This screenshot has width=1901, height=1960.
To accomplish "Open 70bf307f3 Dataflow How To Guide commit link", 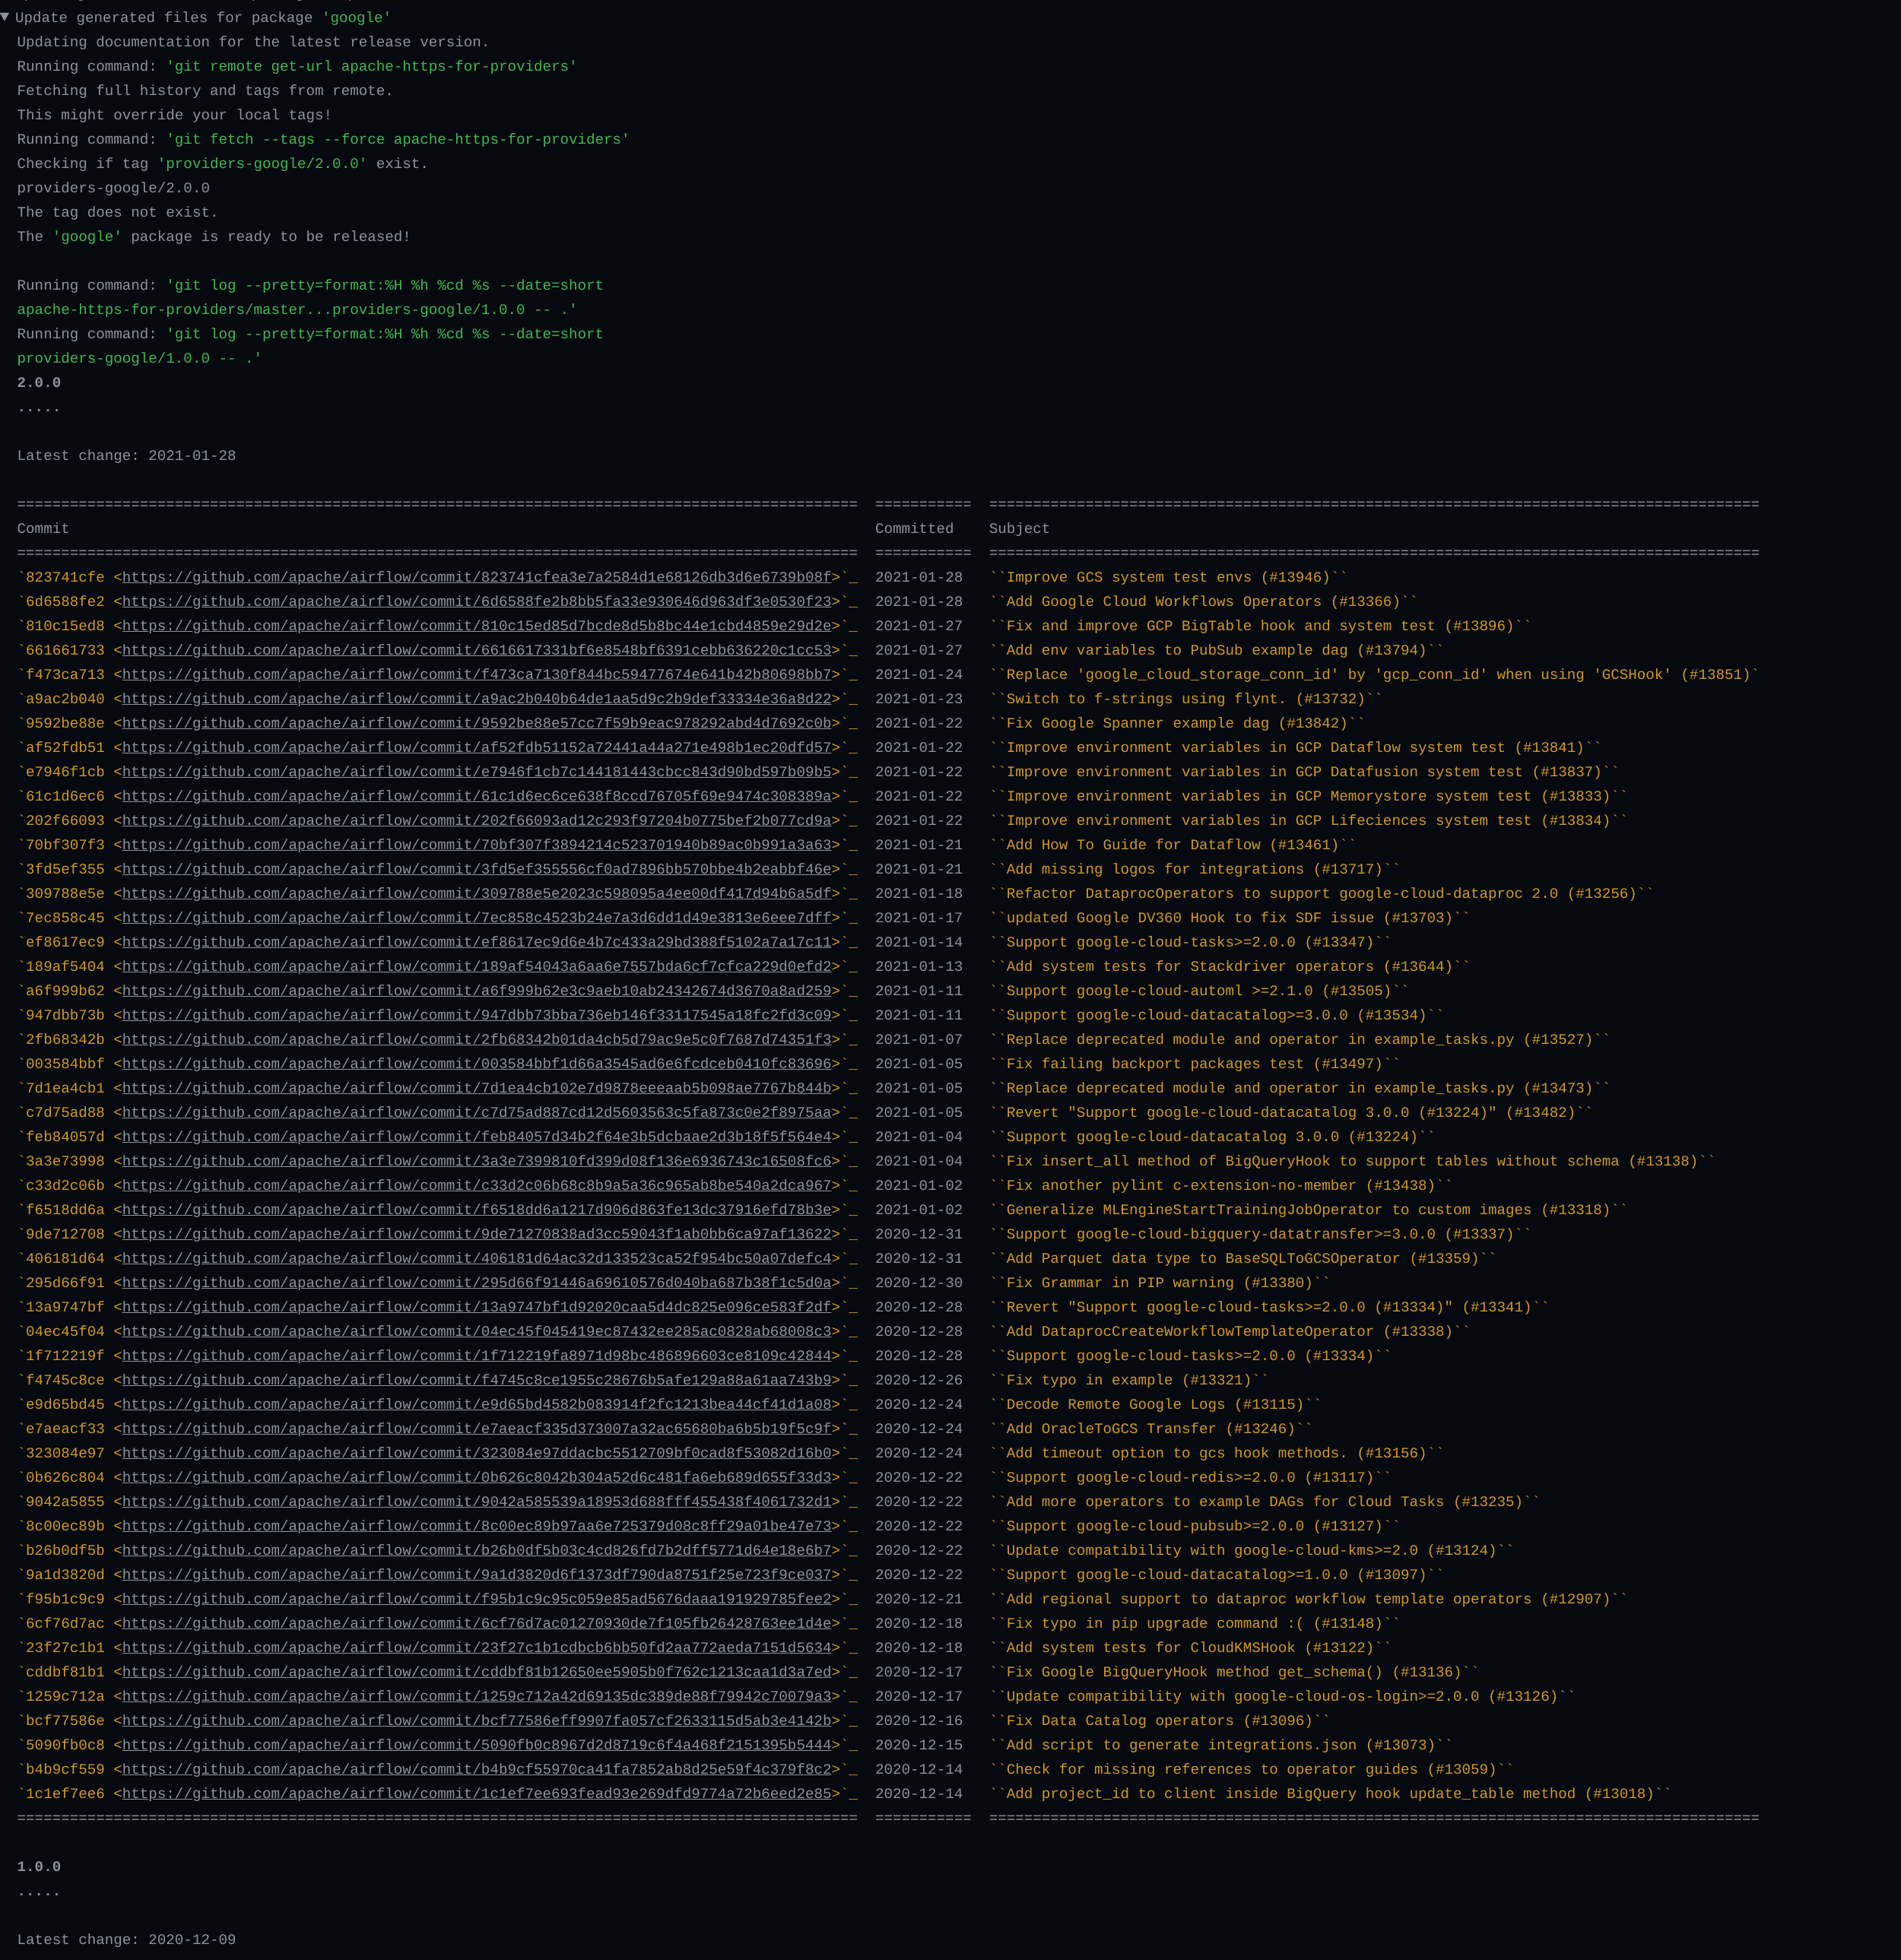I will [476, 845].
